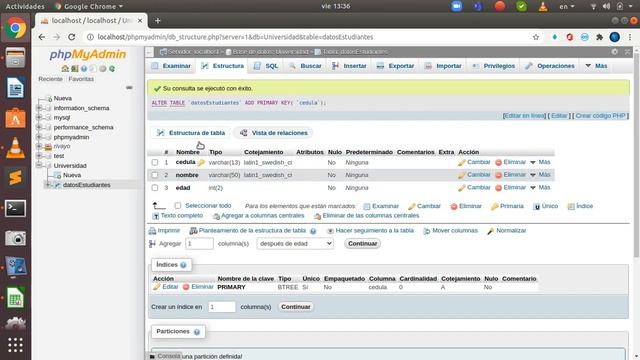The width and height of the screenshot is (640, 360).
Task: Open Más dropdown for edad row
Action: click(x=540, y=188)
